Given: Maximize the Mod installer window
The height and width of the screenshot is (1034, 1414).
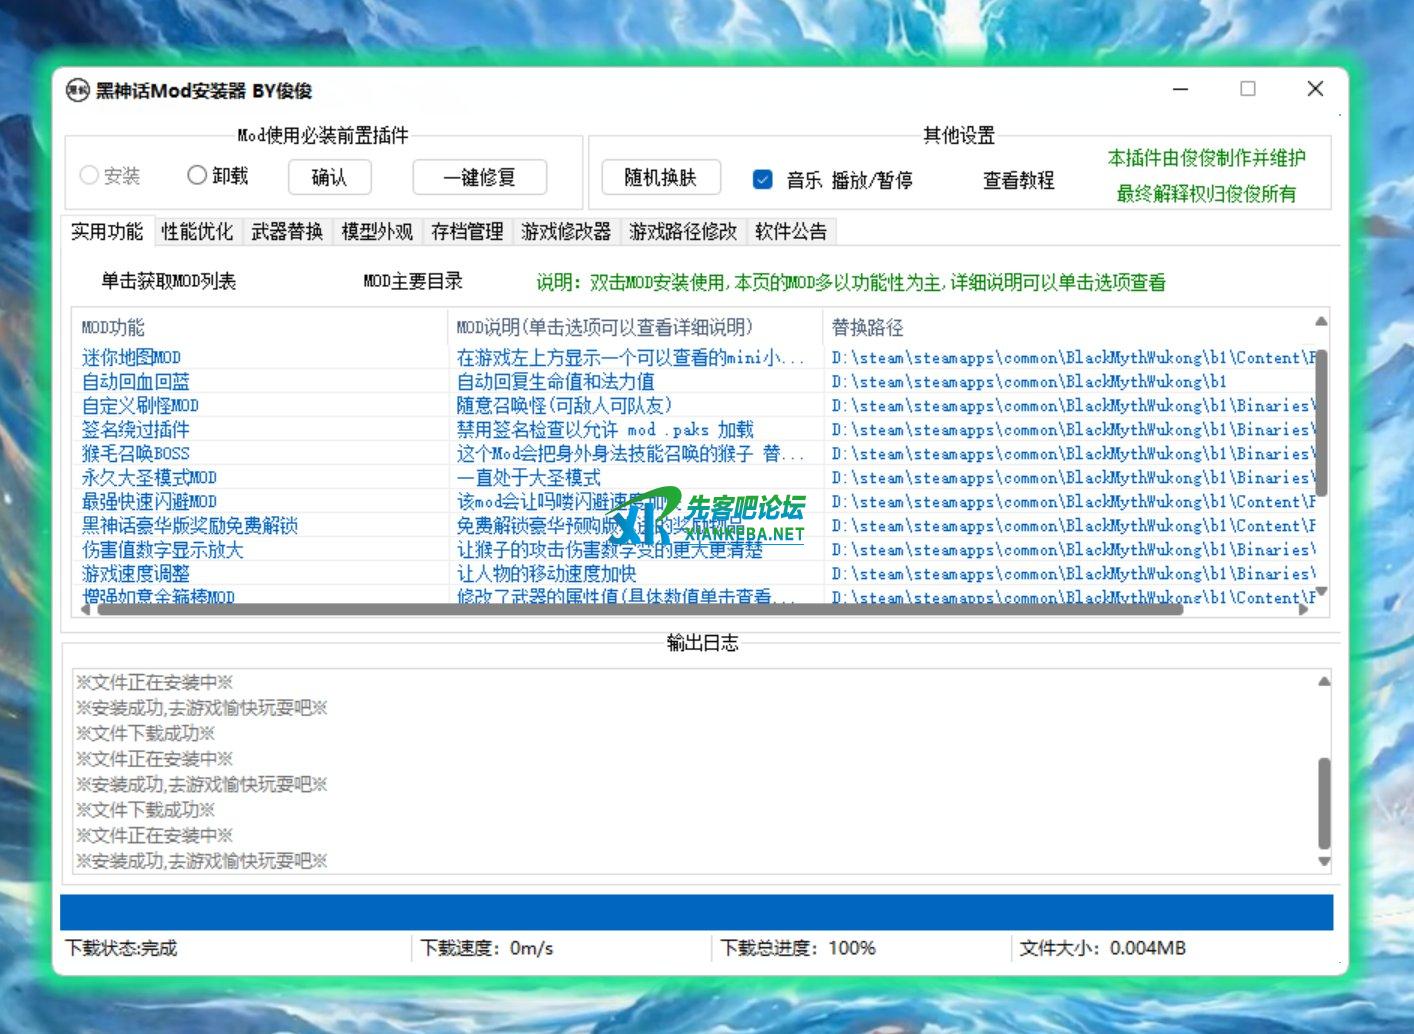Looking at the screenshot, I should click(1248, 89).
